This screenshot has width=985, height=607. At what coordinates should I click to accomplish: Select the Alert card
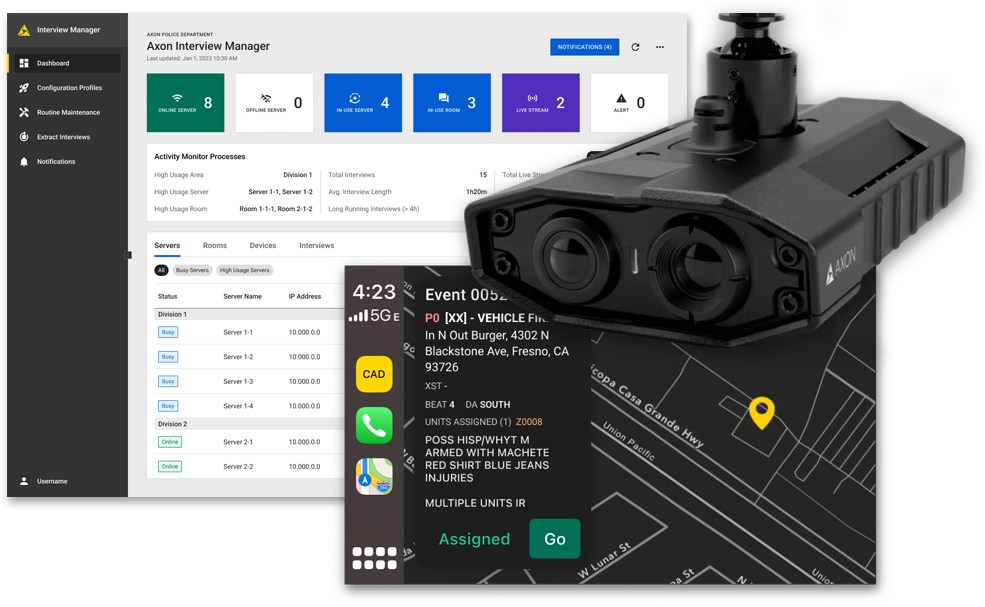(x=629, y=102)
